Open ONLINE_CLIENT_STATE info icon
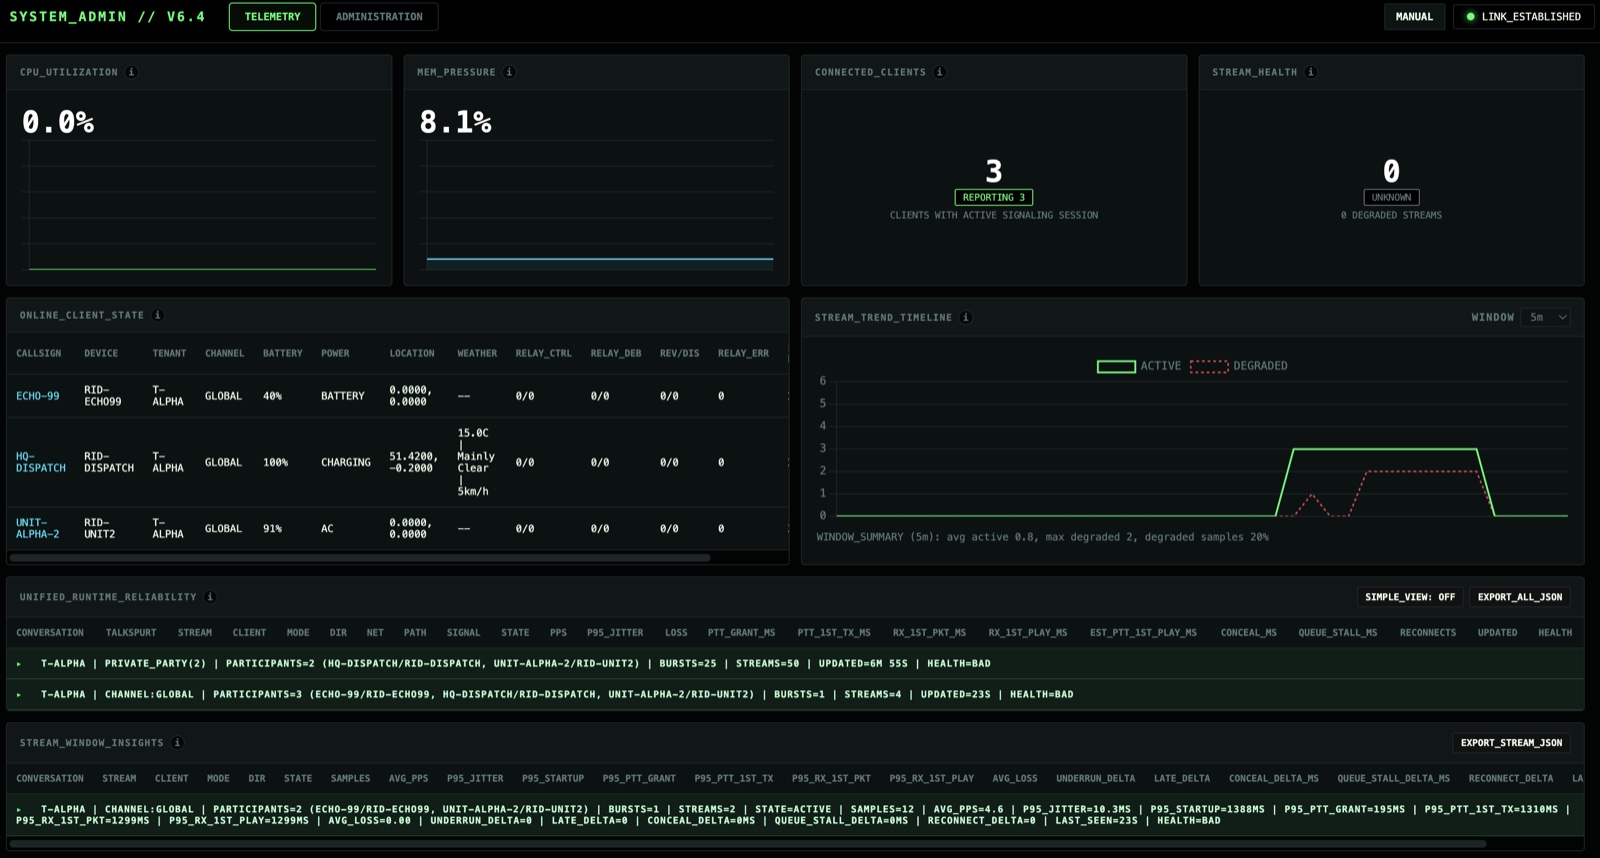Viewport: 1600px width, 858px height. tap(158, 315)
